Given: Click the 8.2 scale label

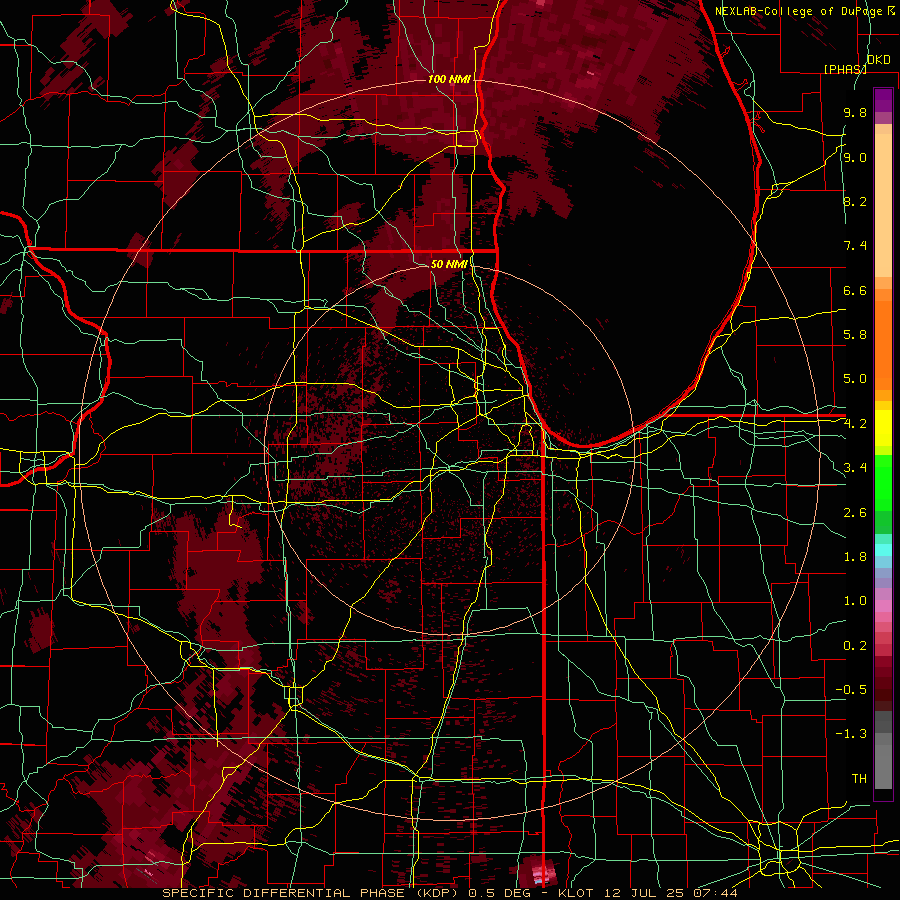Looking at the screenshot, I should pyautogui.click(x=855, y=201).
